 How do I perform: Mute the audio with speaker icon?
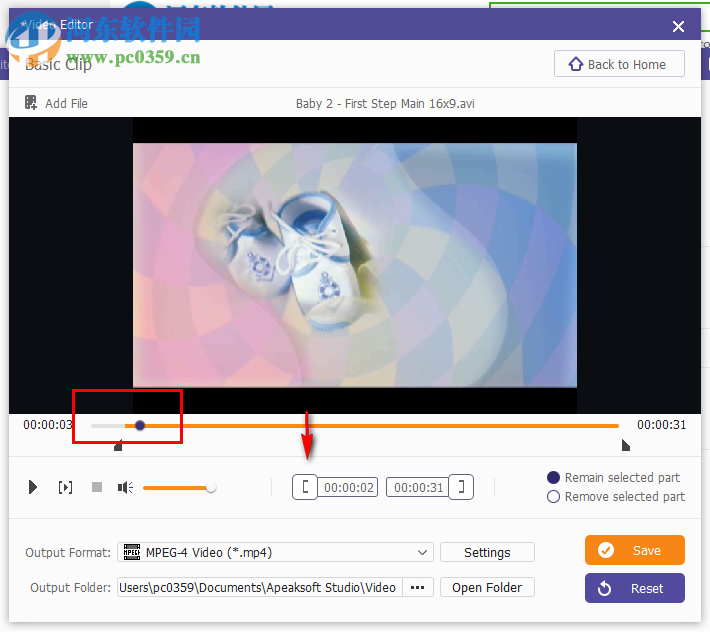pos(125,488)
